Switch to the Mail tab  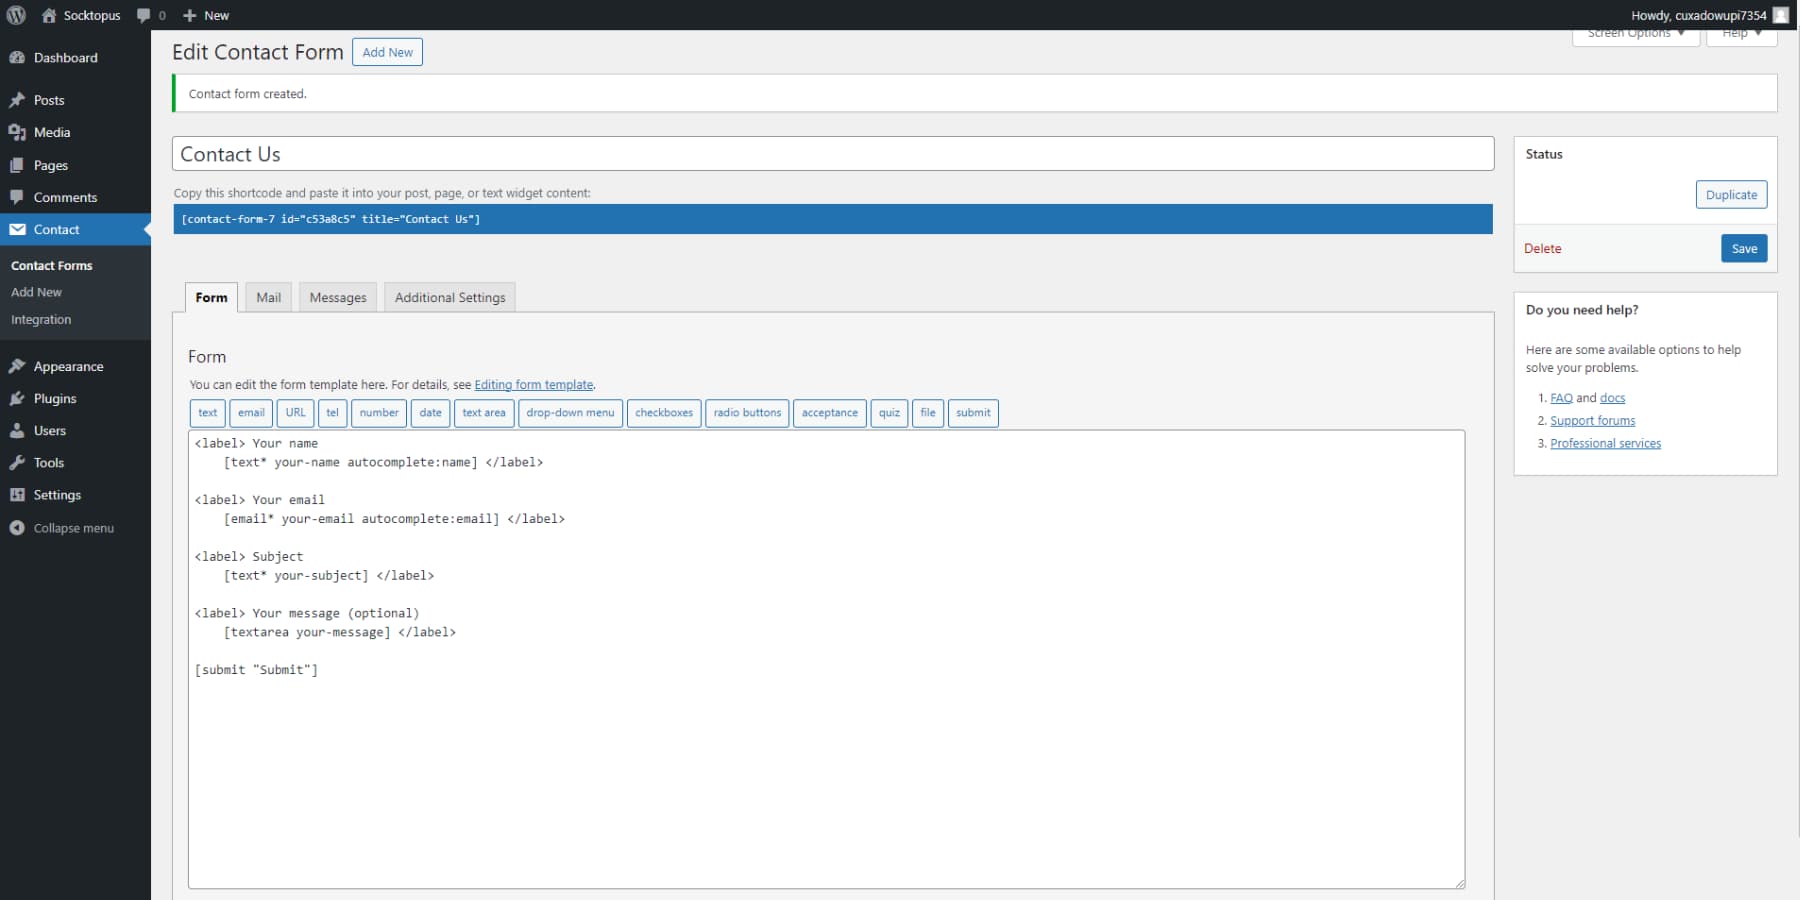[267, 297]
